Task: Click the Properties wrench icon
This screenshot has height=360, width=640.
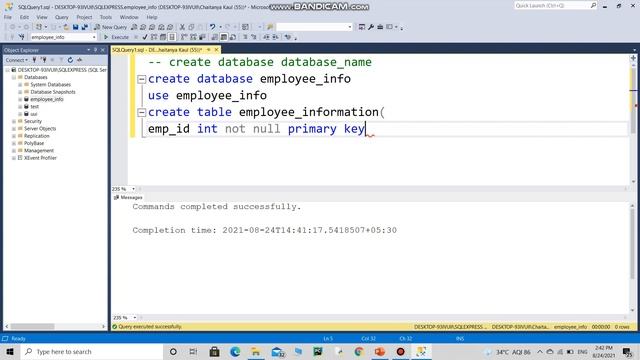Action: (x=371, y=27)
